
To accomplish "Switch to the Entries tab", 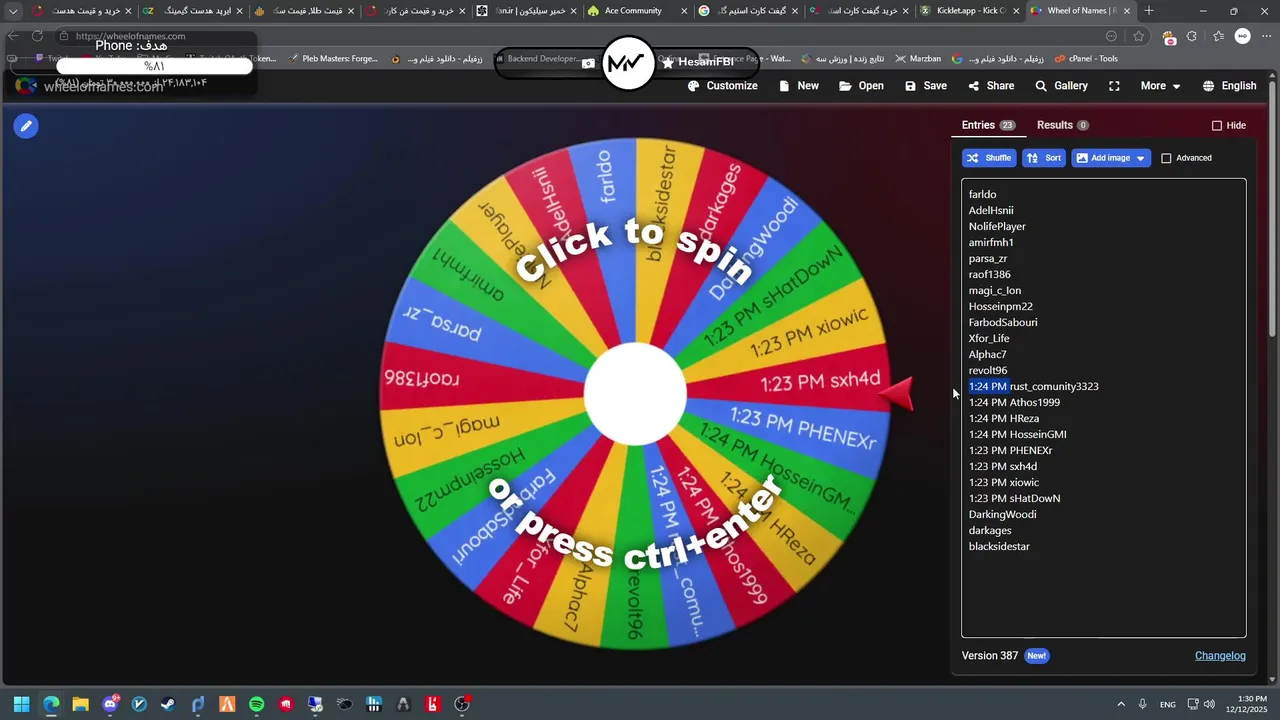I will pyautogui.click(x=988, y=125).
